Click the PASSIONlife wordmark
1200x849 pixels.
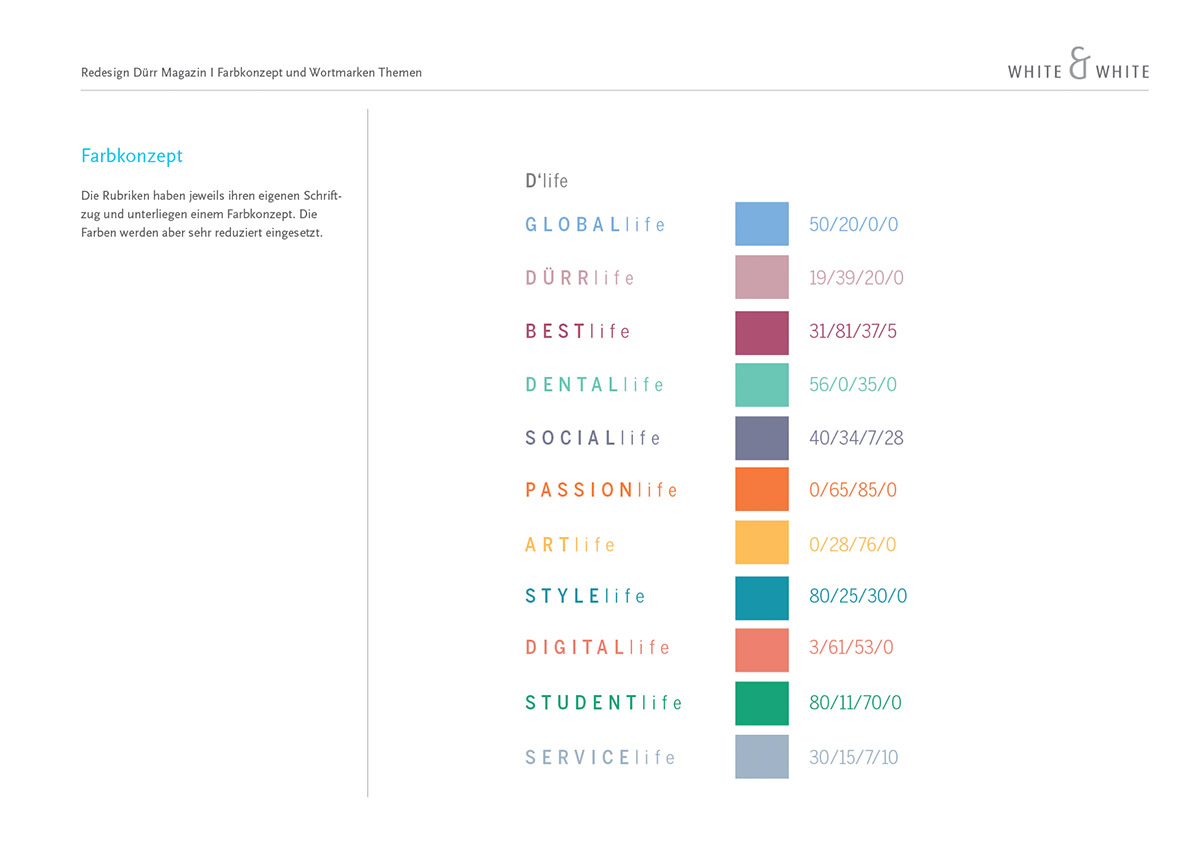click(601, 490)
